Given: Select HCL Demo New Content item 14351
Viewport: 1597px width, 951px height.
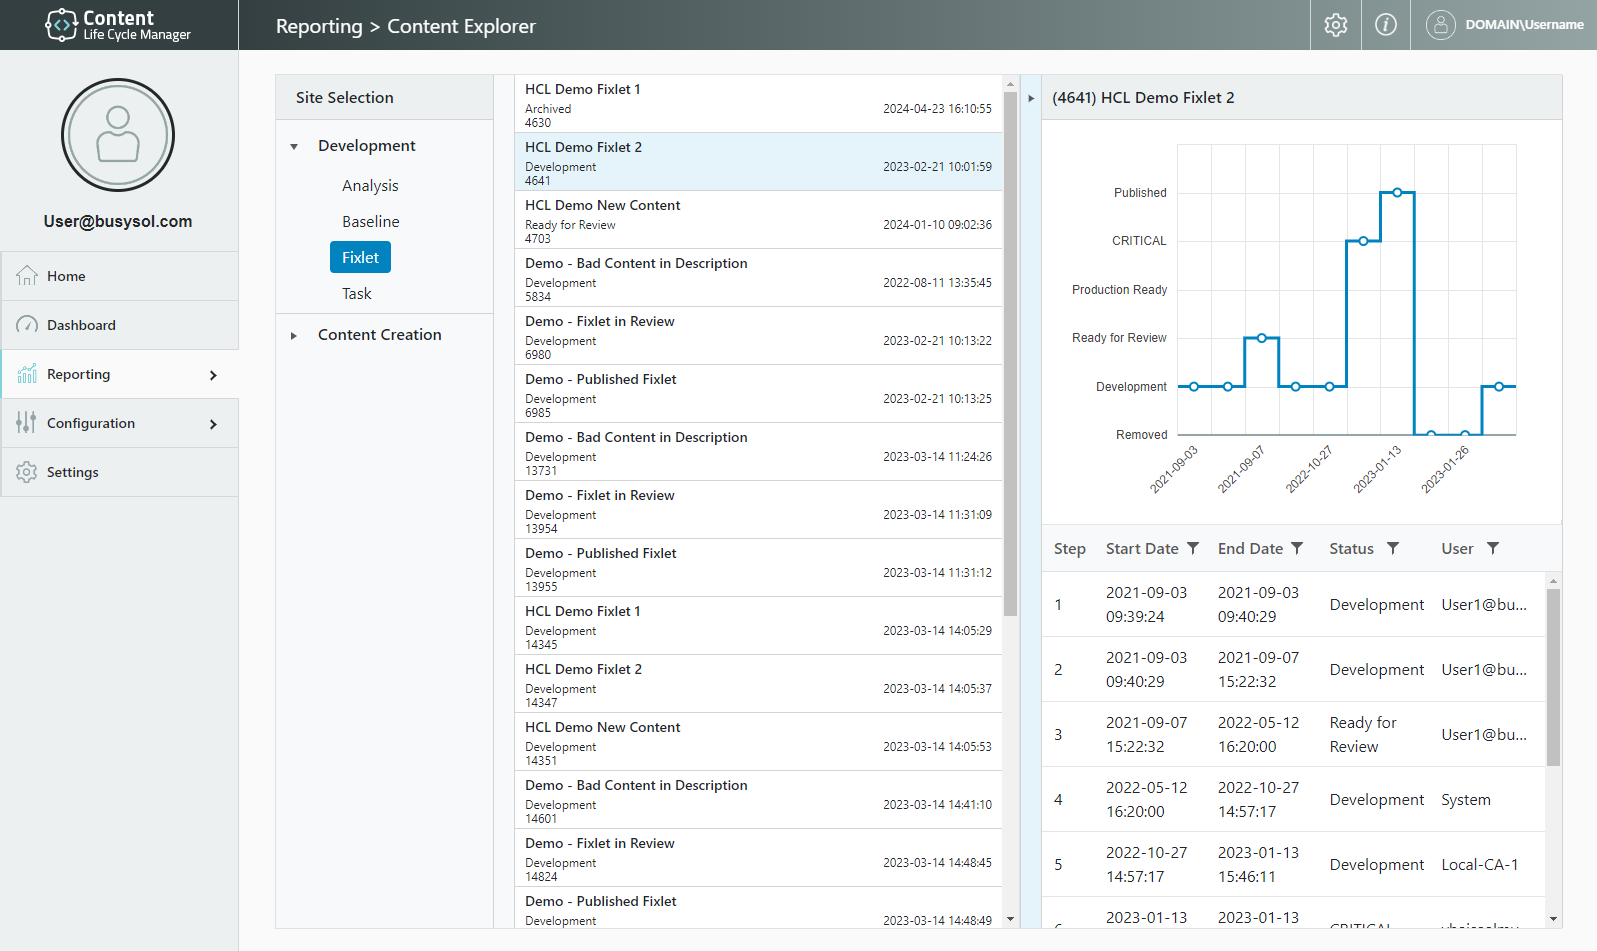Looking at the screenshot, I should 758,742.
